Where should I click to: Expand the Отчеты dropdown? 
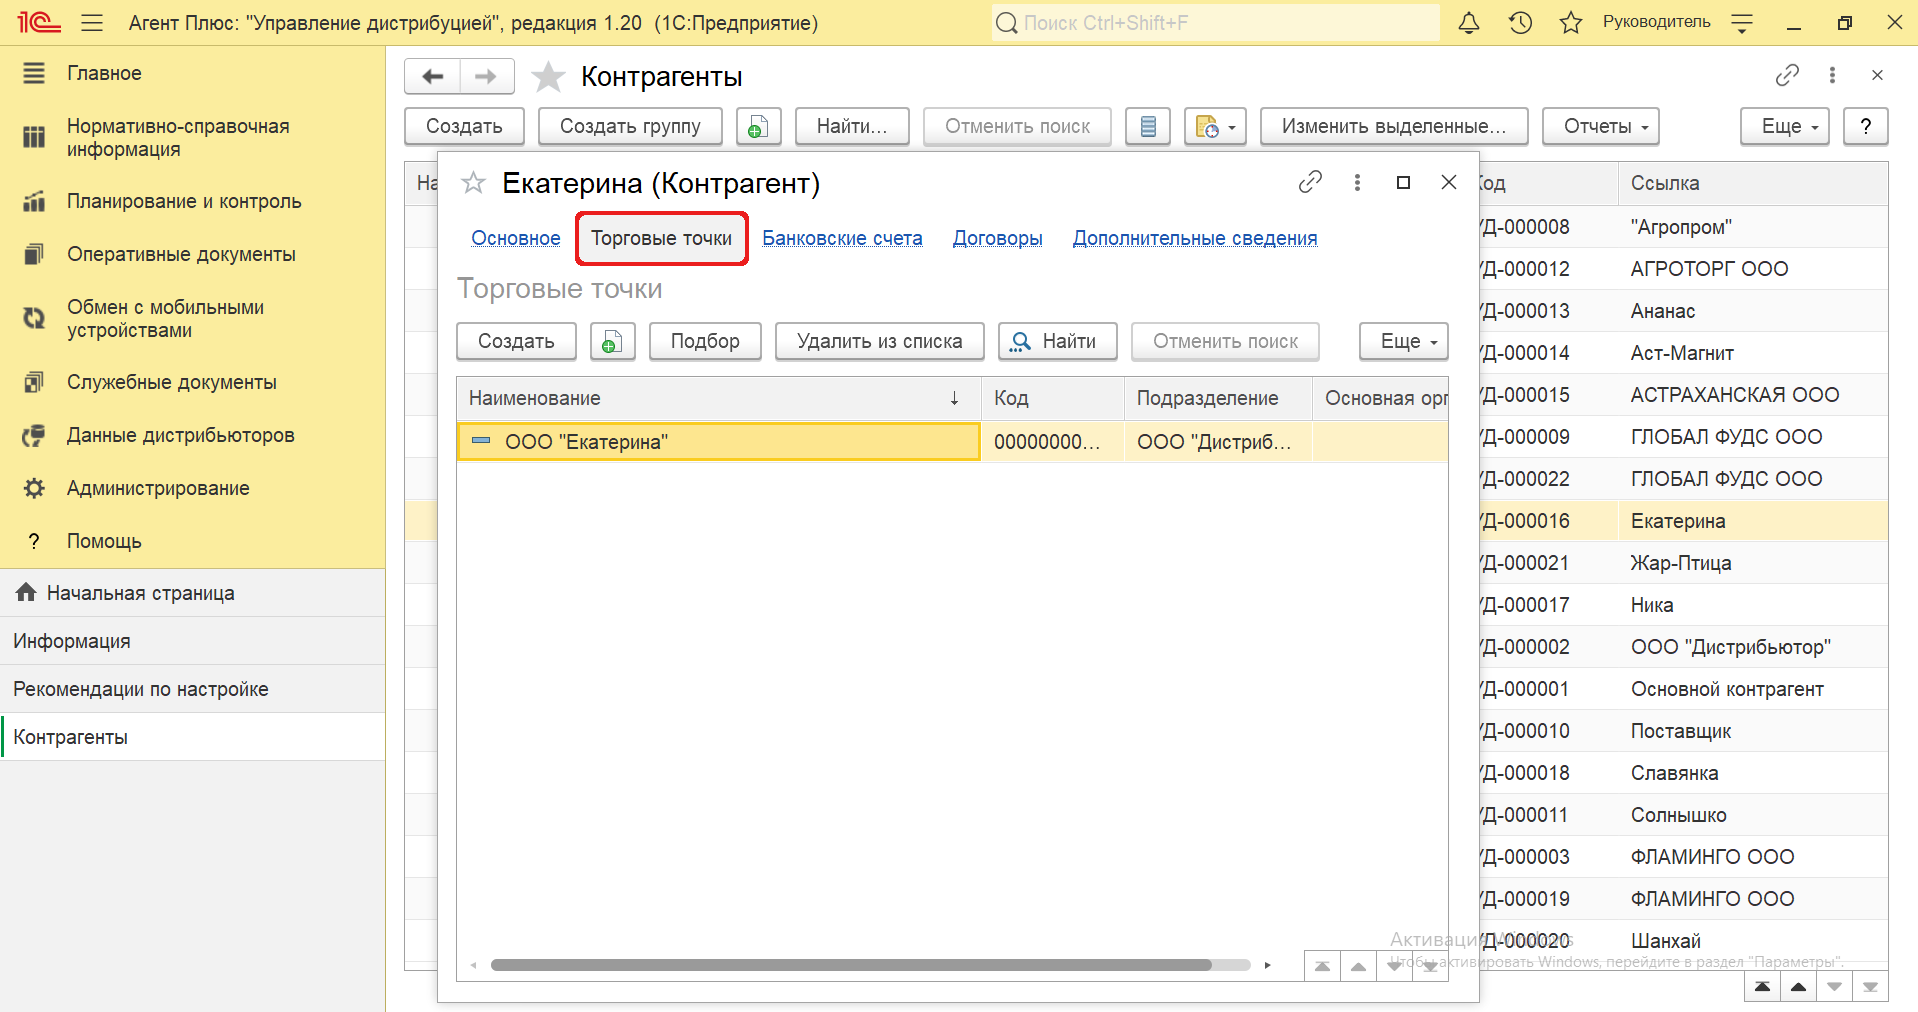(x=1601, y=126)
